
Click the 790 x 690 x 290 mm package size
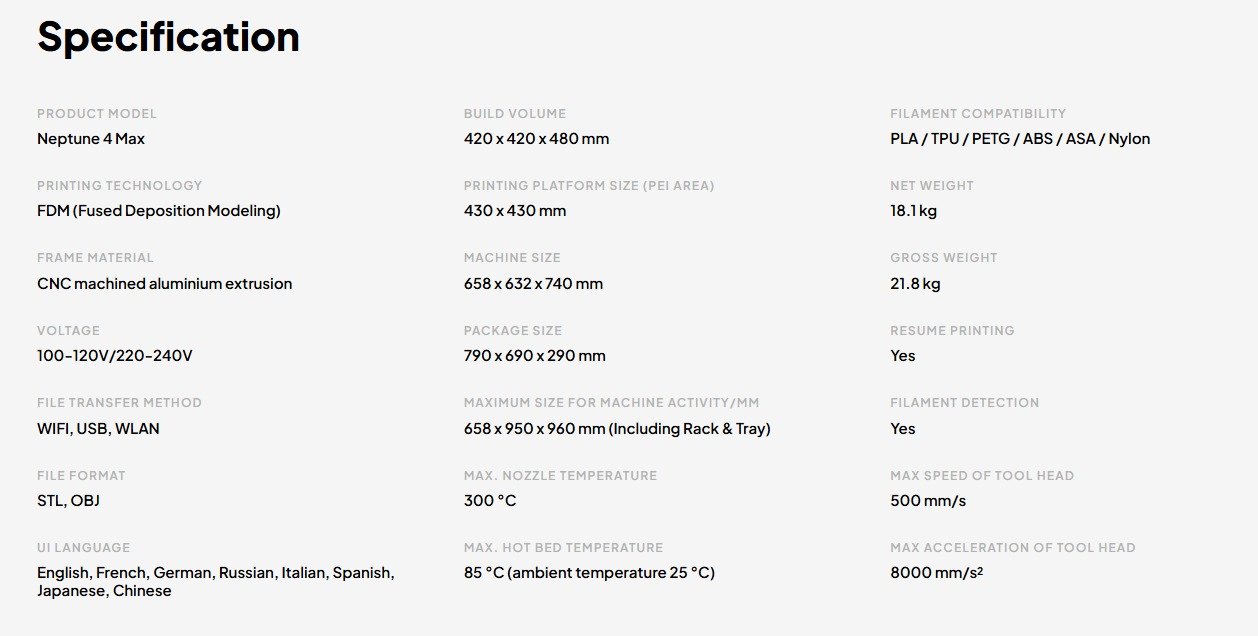pos(534,356)
